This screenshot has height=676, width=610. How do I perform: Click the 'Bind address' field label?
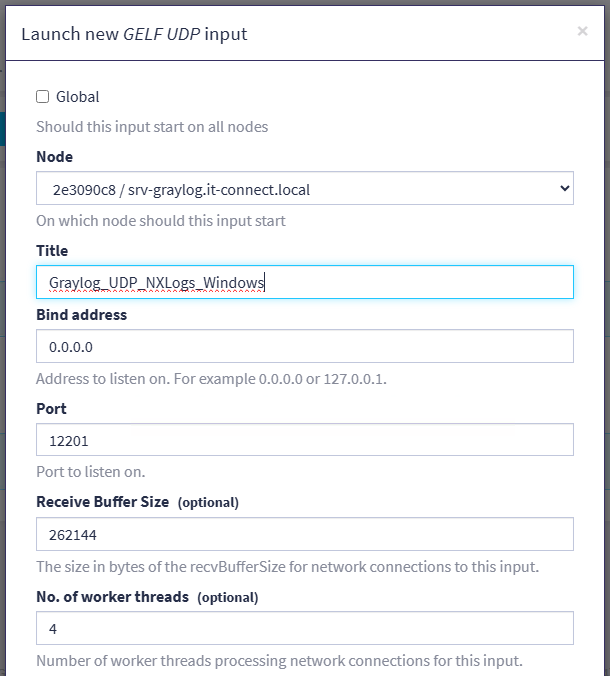[81, 315]
